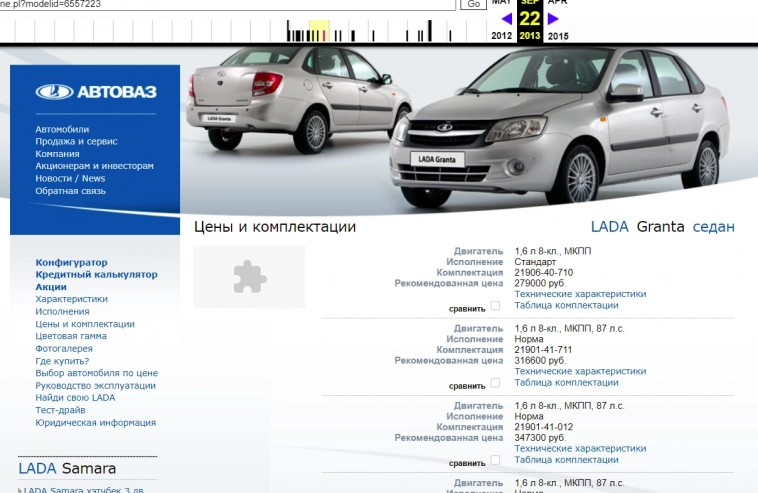Tick the сравнить checkbox for configuration 21901-41-711
The height and width of the screenshot is (493, 758).
pyautogui.click(x=495, y=384)
